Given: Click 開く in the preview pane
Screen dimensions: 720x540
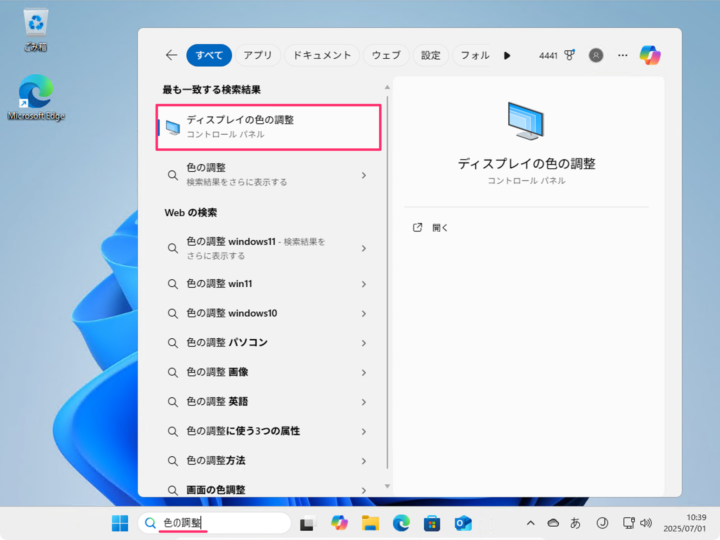Looking at the screenshot, I should point(440,228).
